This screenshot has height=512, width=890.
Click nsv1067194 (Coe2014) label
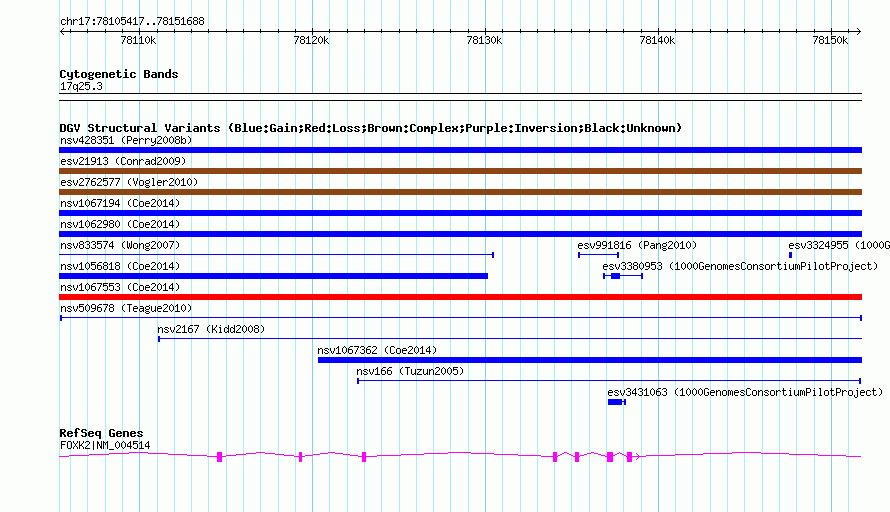click(120, 203)
